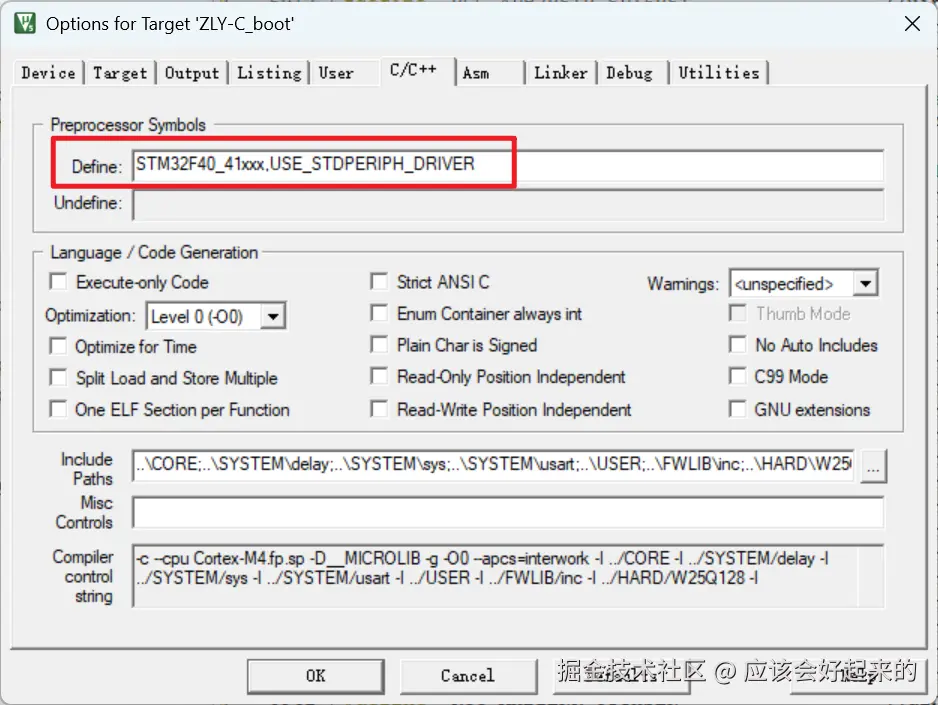Go to the Debug tab

click(632, 73)
